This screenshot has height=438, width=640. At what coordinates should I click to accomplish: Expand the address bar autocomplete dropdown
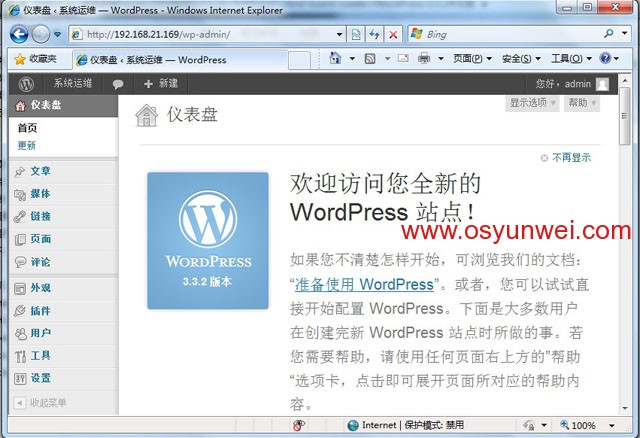[340, 35]
